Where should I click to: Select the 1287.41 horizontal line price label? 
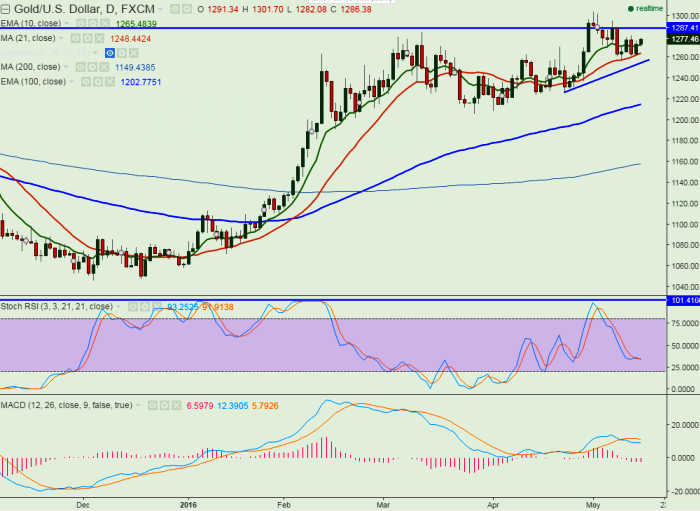(683, 28)
